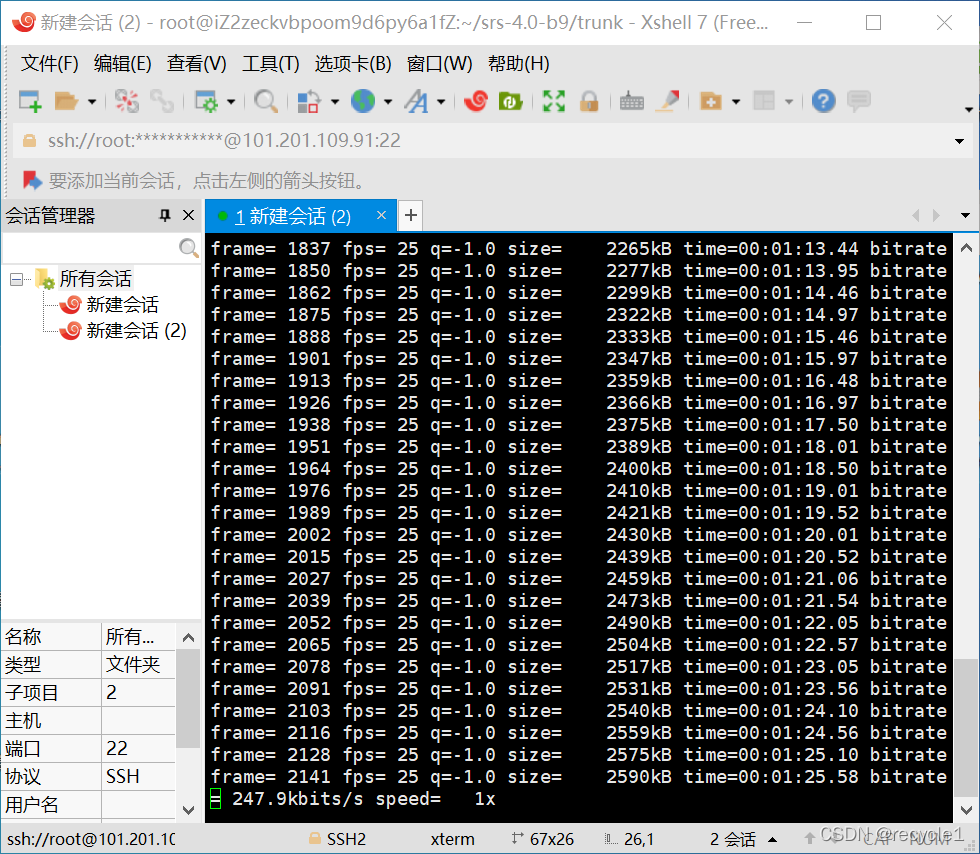Select the 新建会话 (2) tree item

[x=136, y=330]
